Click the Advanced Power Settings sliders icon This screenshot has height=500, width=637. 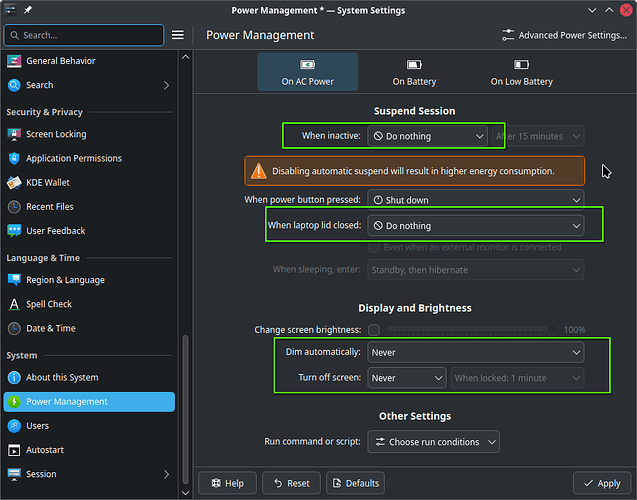coord(508,35)
